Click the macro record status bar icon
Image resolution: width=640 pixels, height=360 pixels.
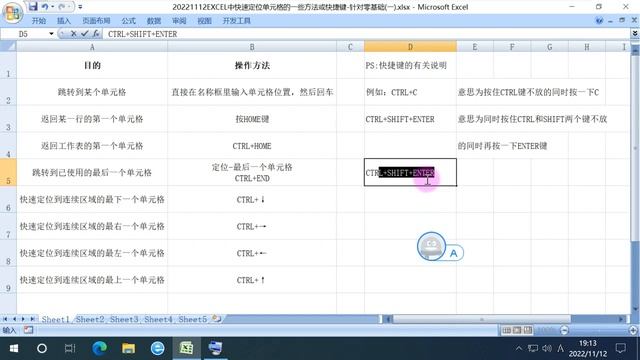pos(28,330)
